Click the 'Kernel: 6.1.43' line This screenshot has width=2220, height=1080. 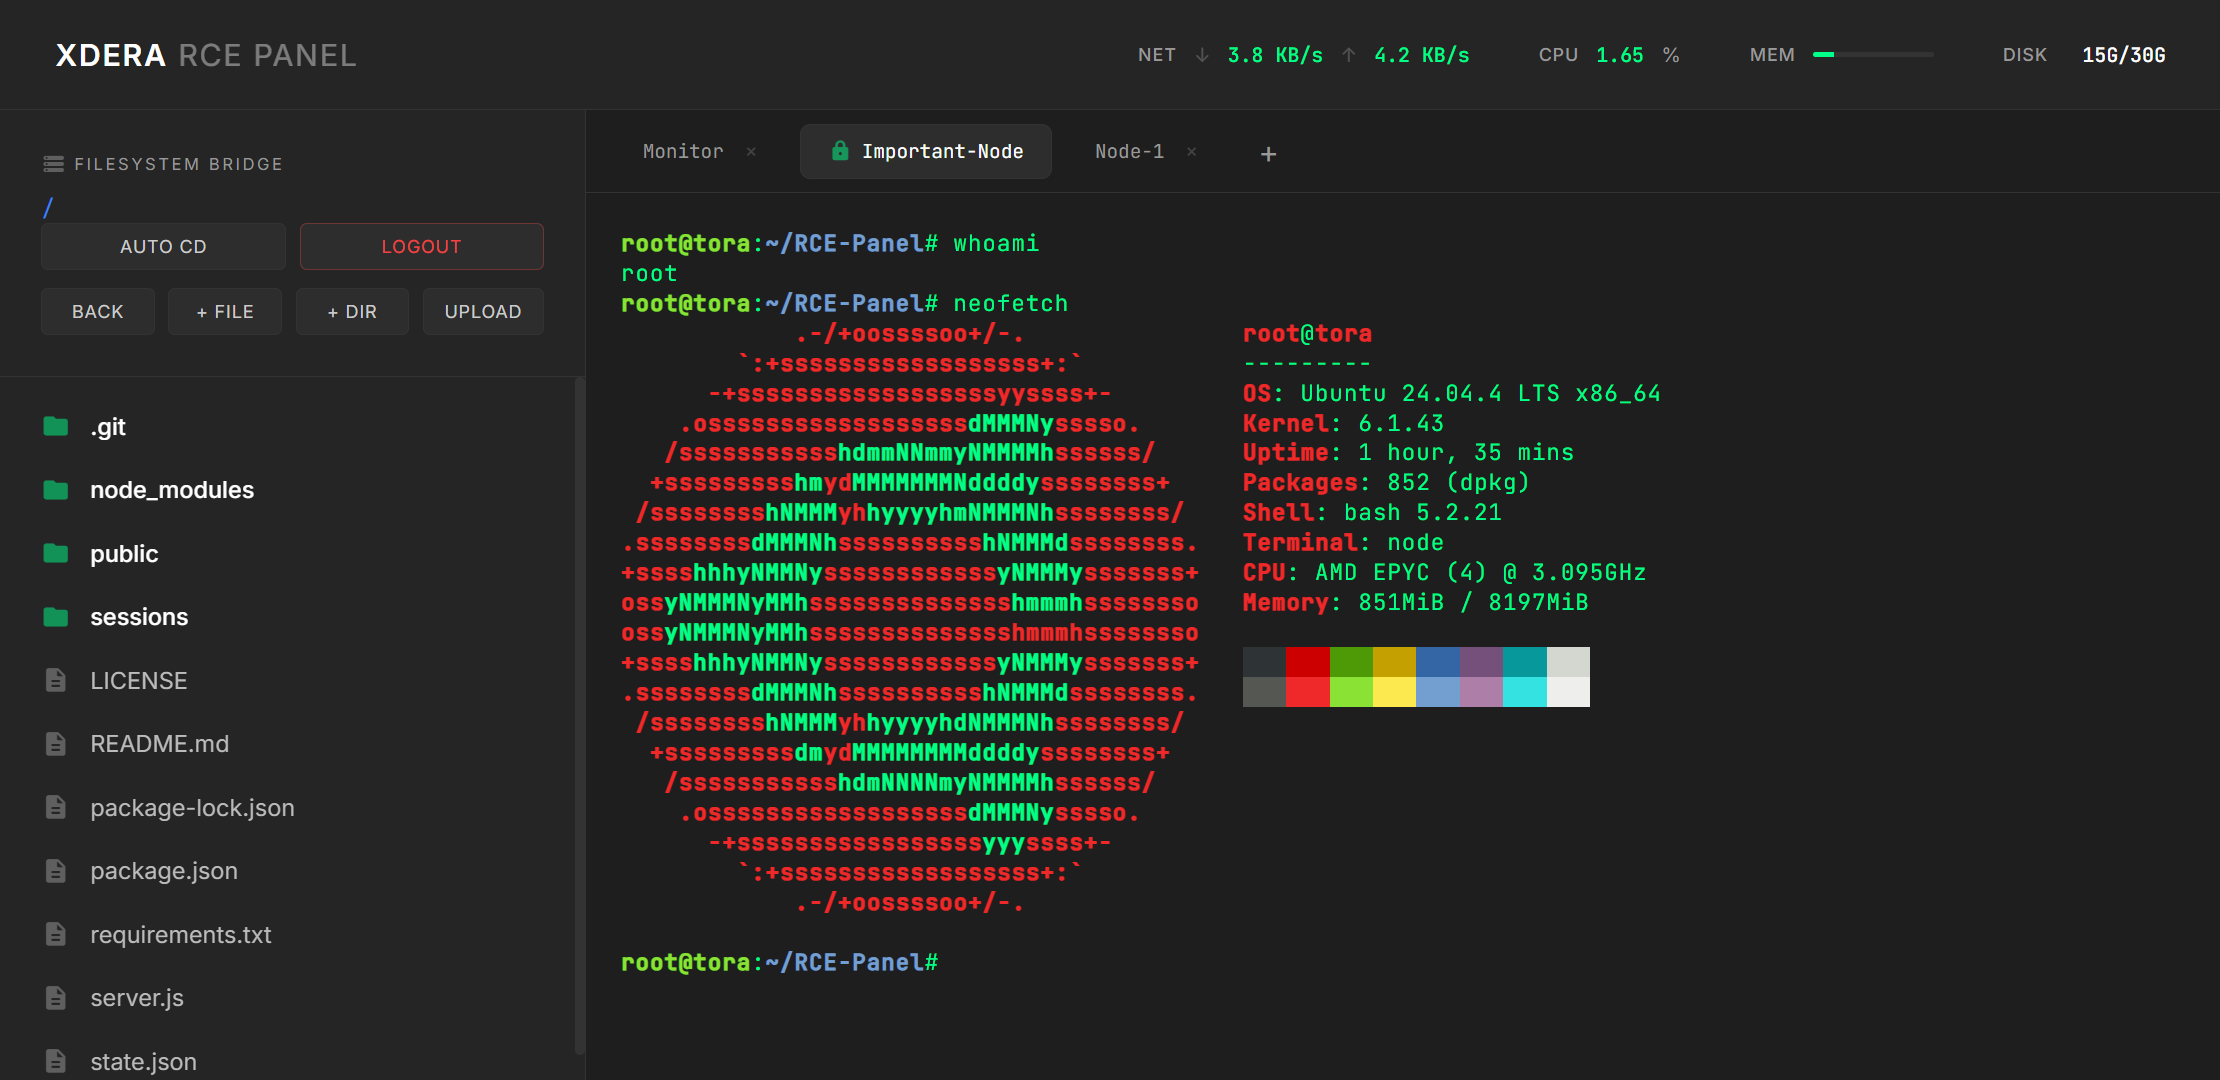1343,423
